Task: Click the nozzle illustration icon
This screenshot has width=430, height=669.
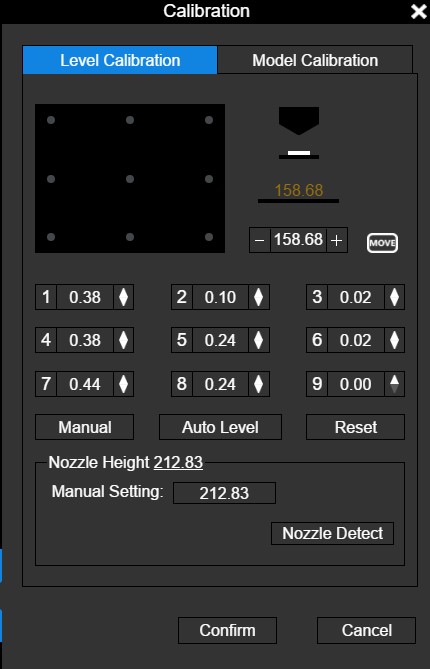Action: [299, 133]
